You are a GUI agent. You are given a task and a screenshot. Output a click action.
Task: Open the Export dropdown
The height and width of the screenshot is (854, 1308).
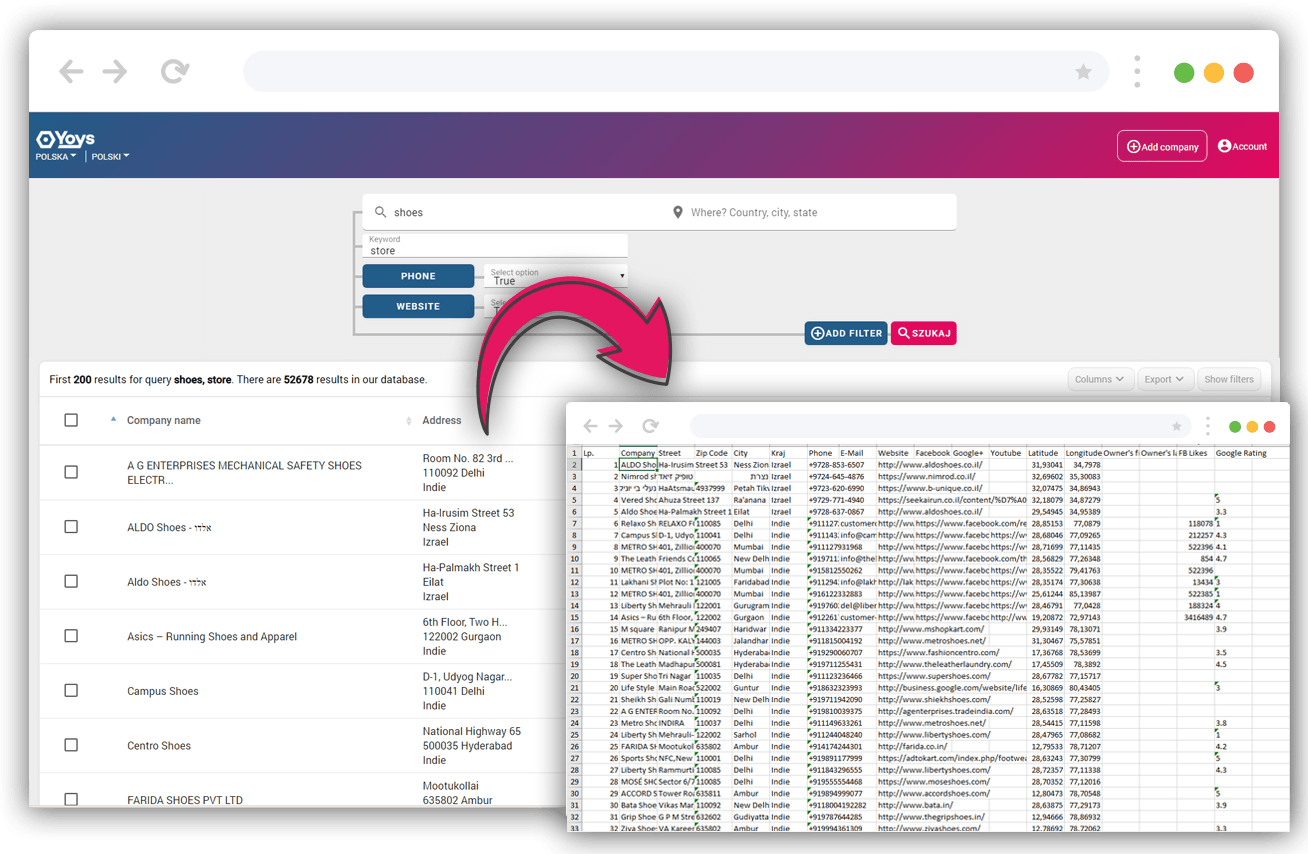point(1165,379)
